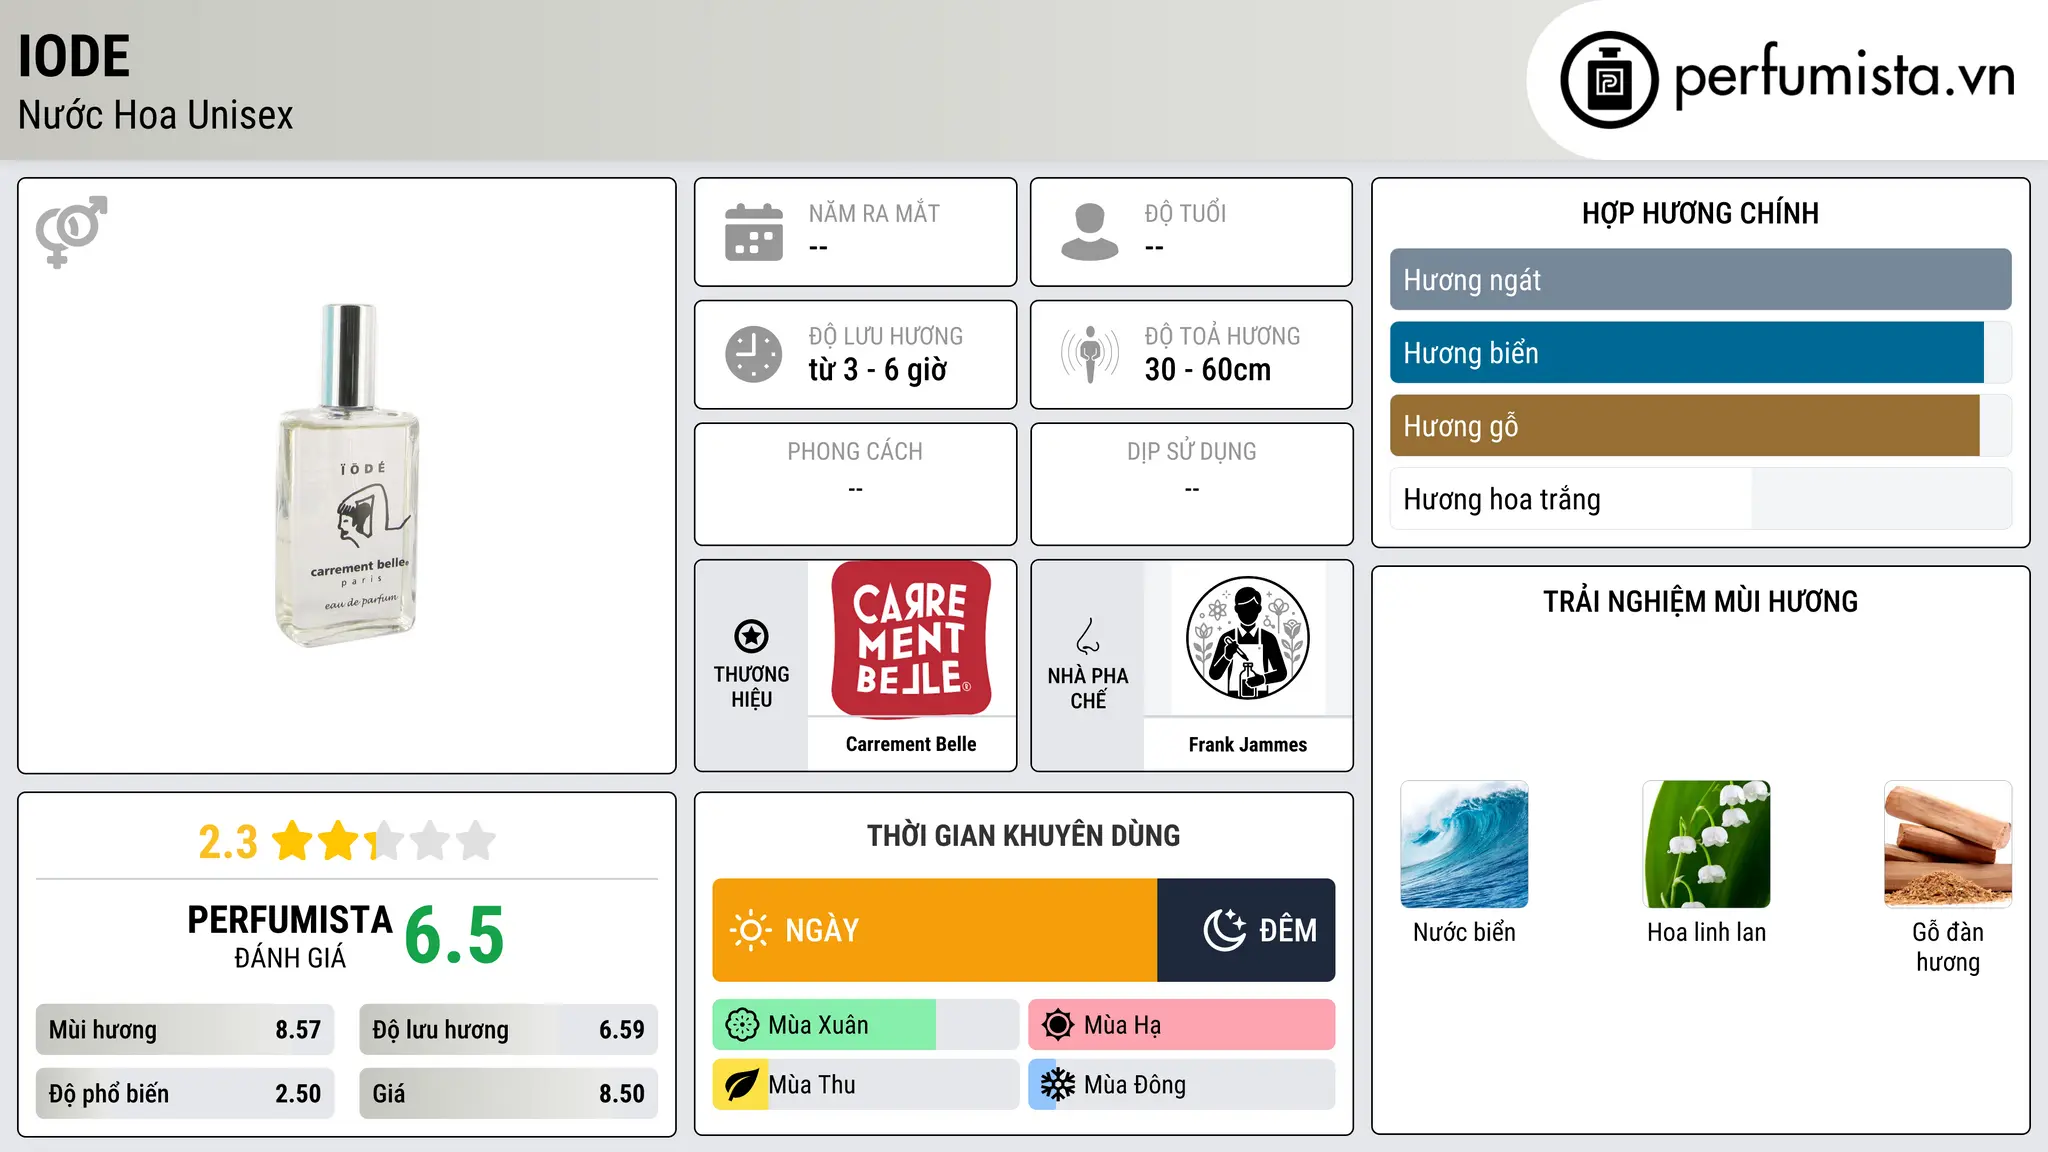Click the HỢP HƯƠNG CHÍNH heading

click(x=1700, y=213)
